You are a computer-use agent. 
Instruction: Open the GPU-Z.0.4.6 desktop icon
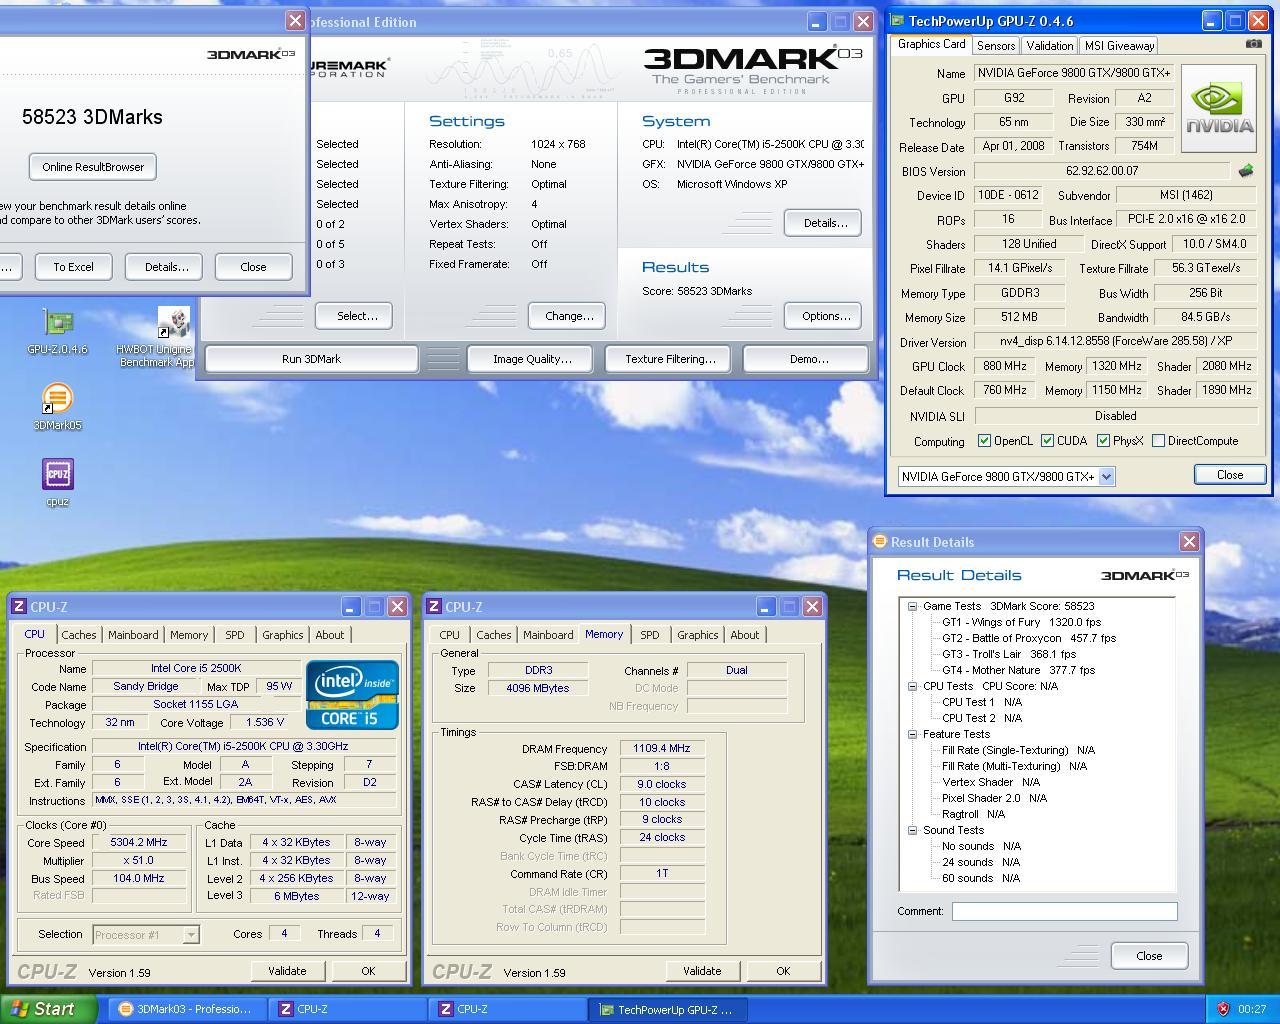tap(57, 331)
